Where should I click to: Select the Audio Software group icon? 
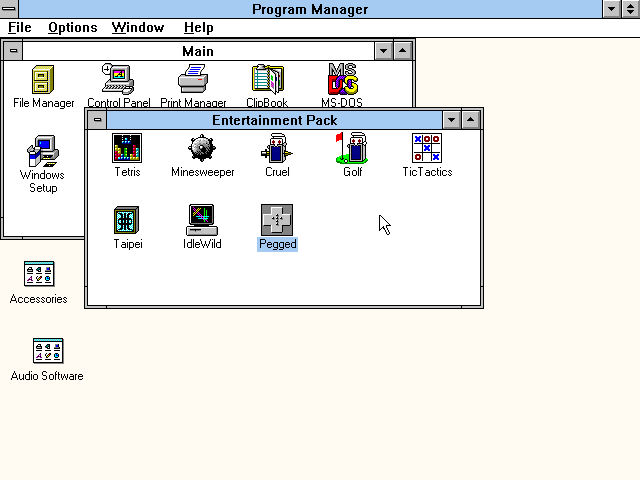point(48,350)
